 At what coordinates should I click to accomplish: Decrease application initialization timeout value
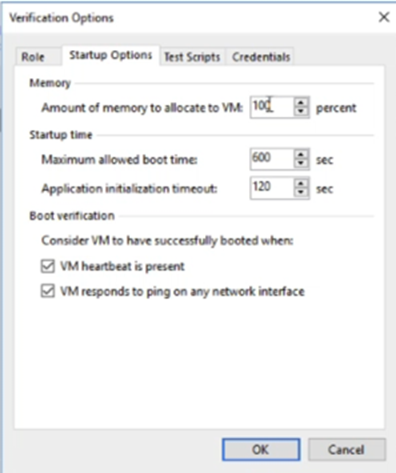click(x=301, y=193)
